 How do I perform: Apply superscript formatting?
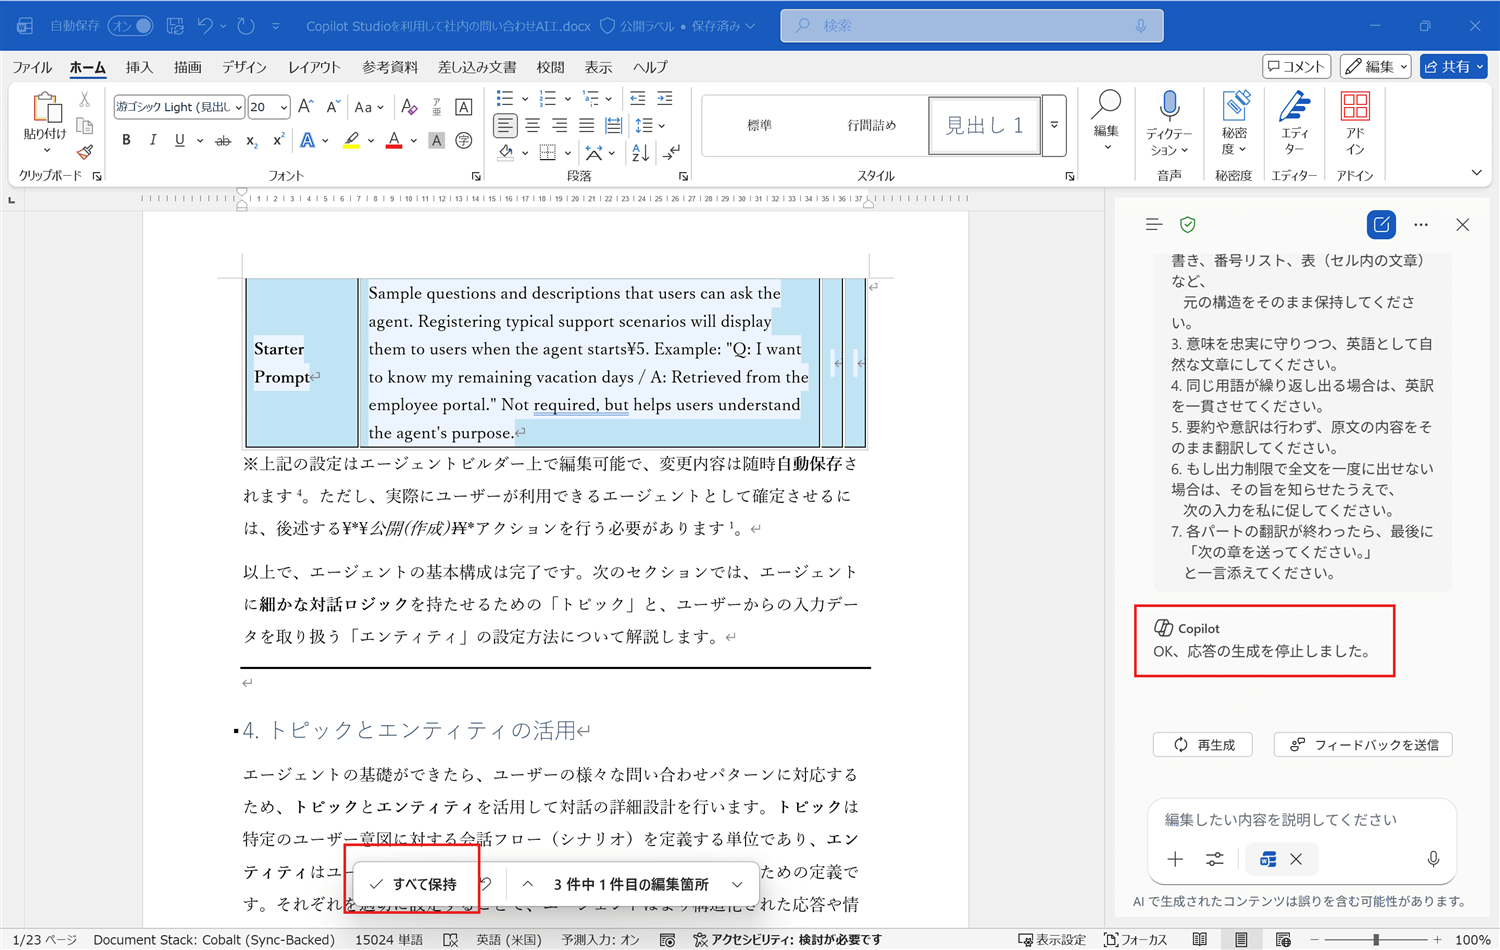278,141
